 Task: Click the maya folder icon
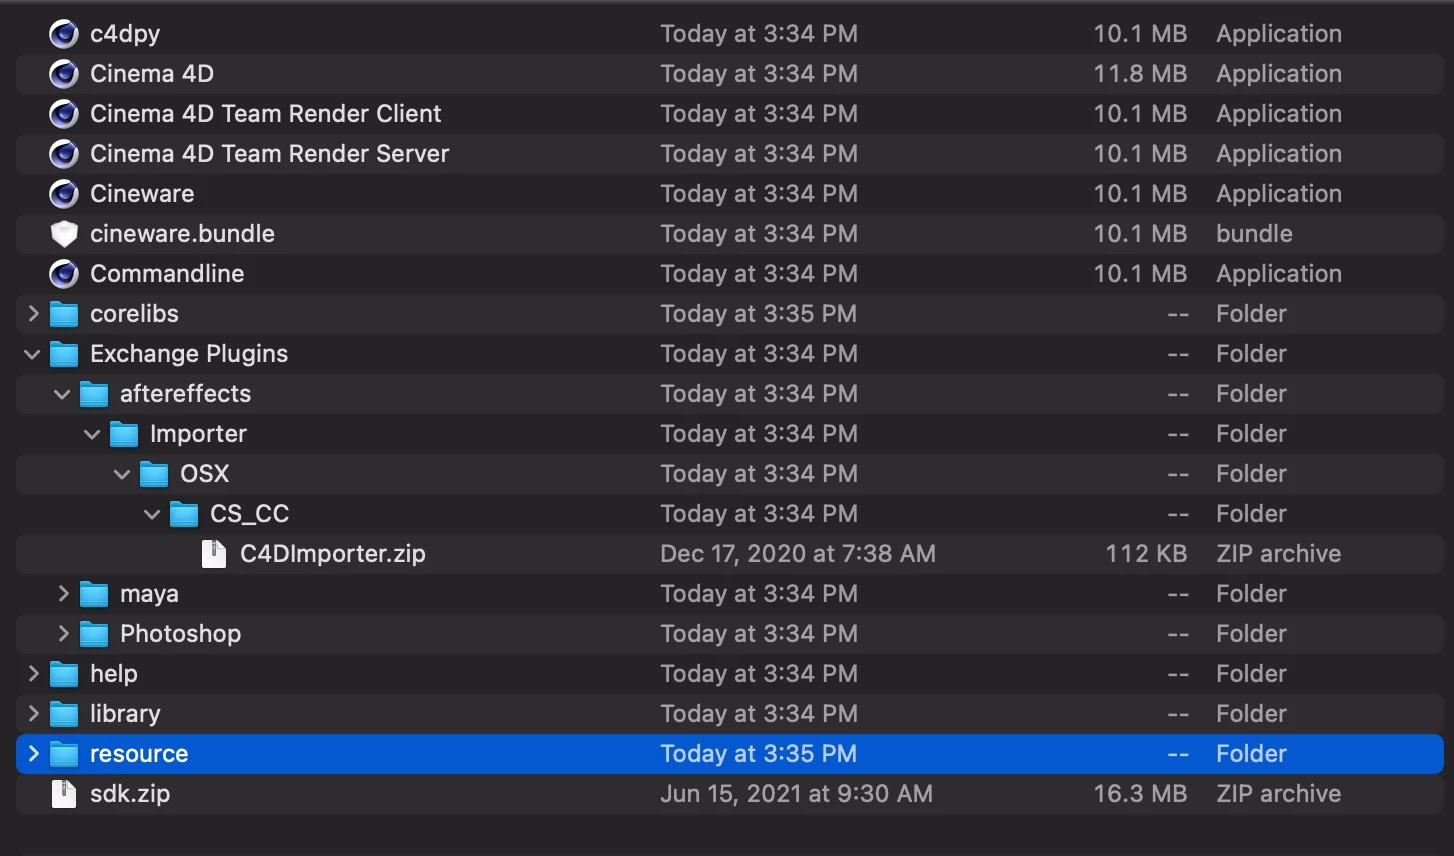[94, 594]
